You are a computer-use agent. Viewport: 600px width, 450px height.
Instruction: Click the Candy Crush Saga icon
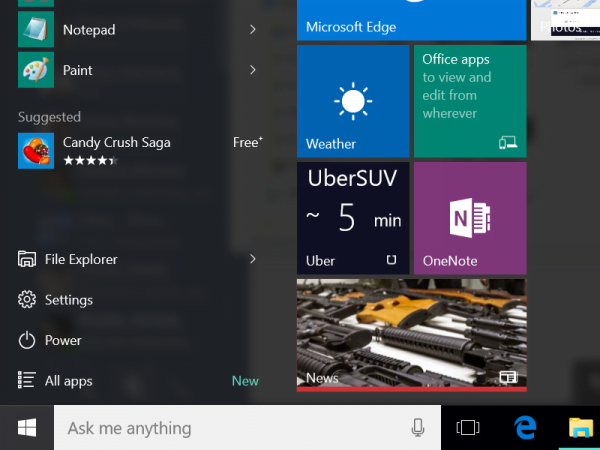tap(35, 150)
